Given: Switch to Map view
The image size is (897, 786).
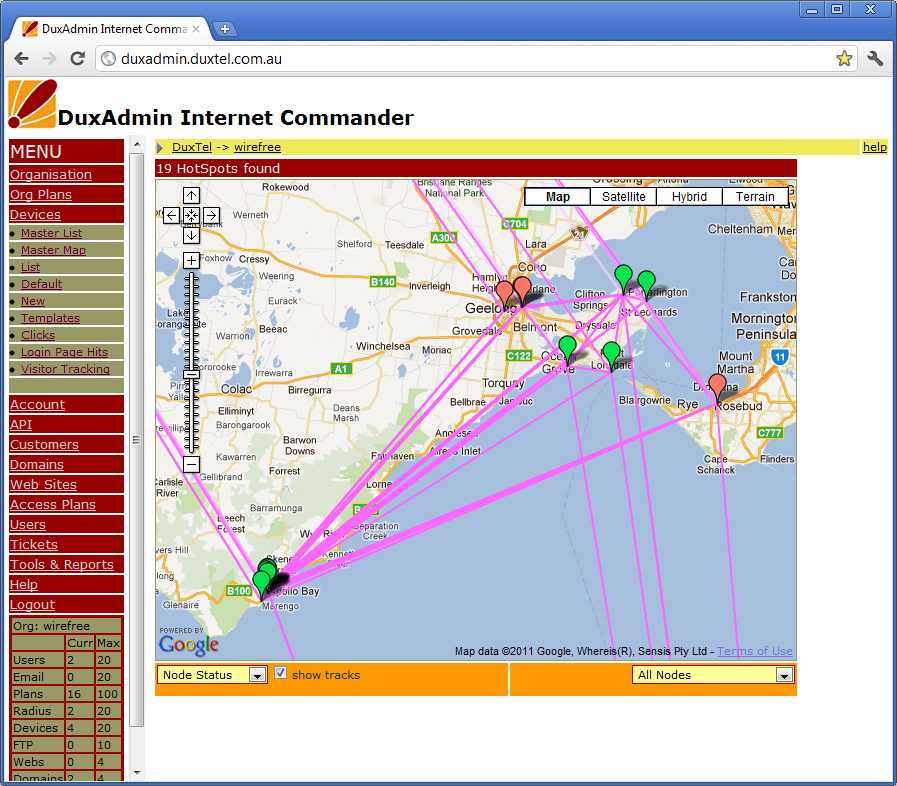Looking at the screenshot, I should (558, 197).
